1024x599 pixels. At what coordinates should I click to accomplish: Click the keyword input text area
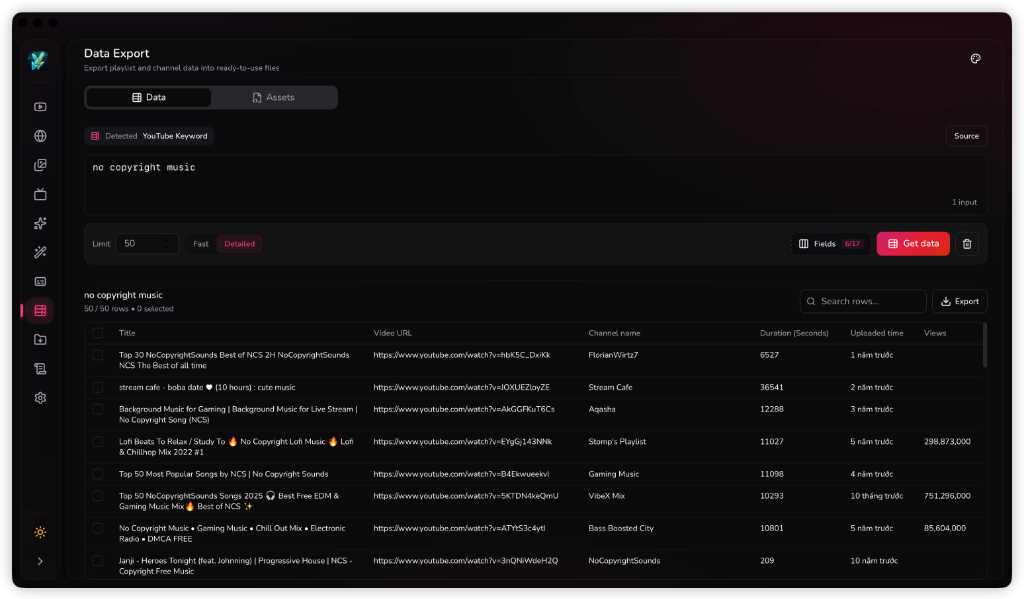pos(535,185)
